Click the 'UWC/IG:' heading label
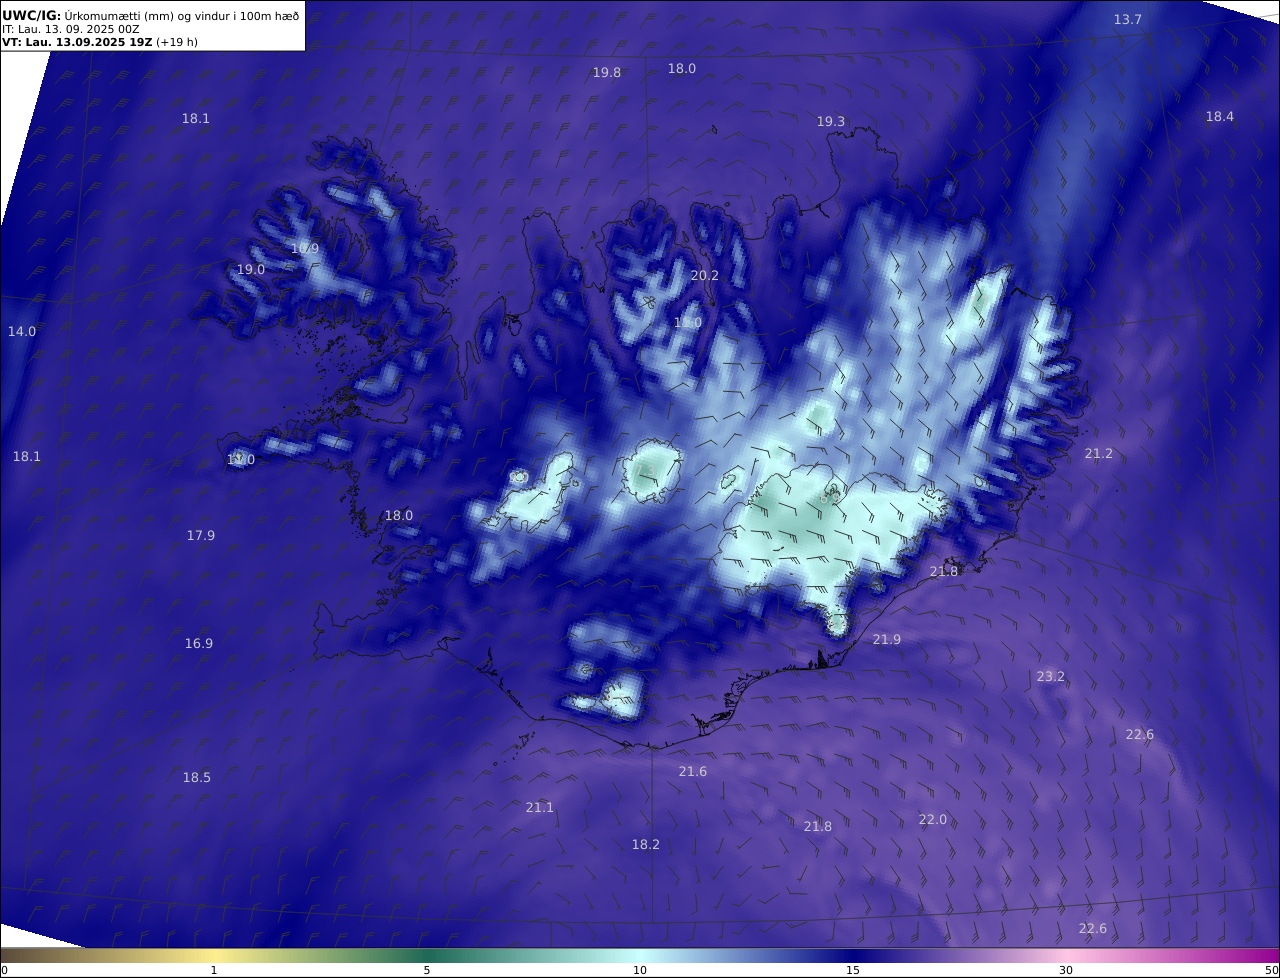Image resolution: width=1280 pixels, height=978 pixels. click(32, 15)
